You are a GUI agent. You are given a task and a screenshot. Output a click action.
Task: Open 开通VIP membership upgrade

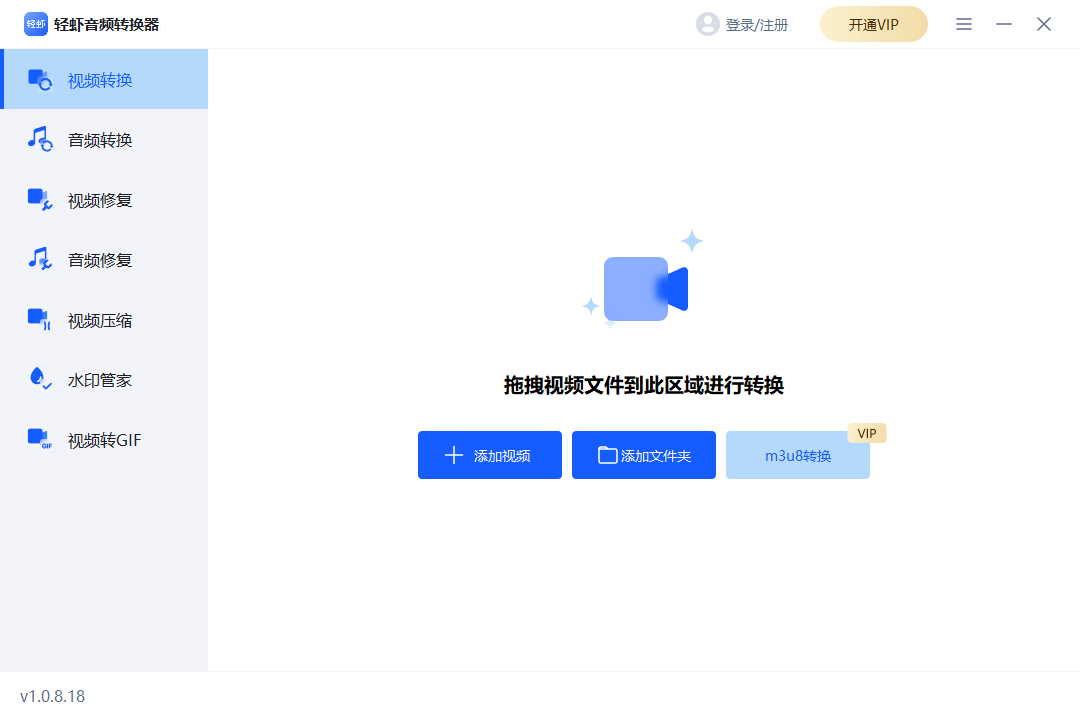click(873, 24)
